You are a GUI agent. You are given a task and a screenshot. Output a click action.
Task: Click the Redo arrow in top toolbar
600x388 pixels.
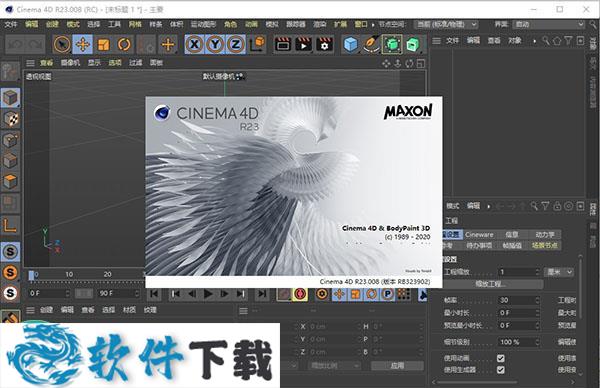[x=36, y=45]
